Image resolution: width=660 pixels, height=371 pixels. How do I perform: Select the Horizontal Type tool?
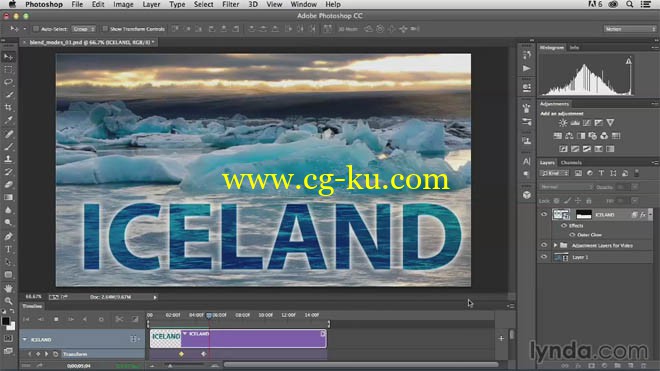pyautogui.click(x=8, y=249)
